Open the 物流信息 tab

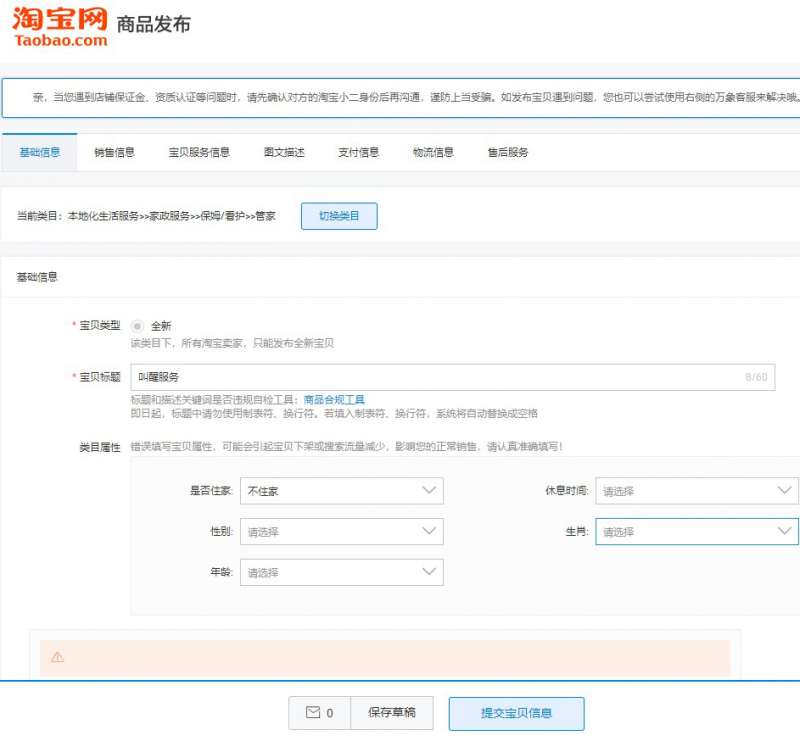(433, 152)
